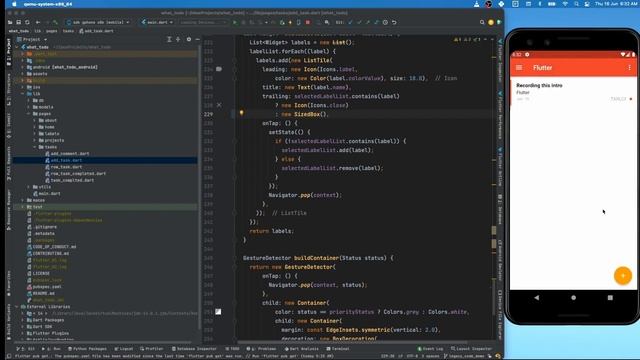Tap the emulator Recents square button
640x360 pixels.
(x=610, y=298)
